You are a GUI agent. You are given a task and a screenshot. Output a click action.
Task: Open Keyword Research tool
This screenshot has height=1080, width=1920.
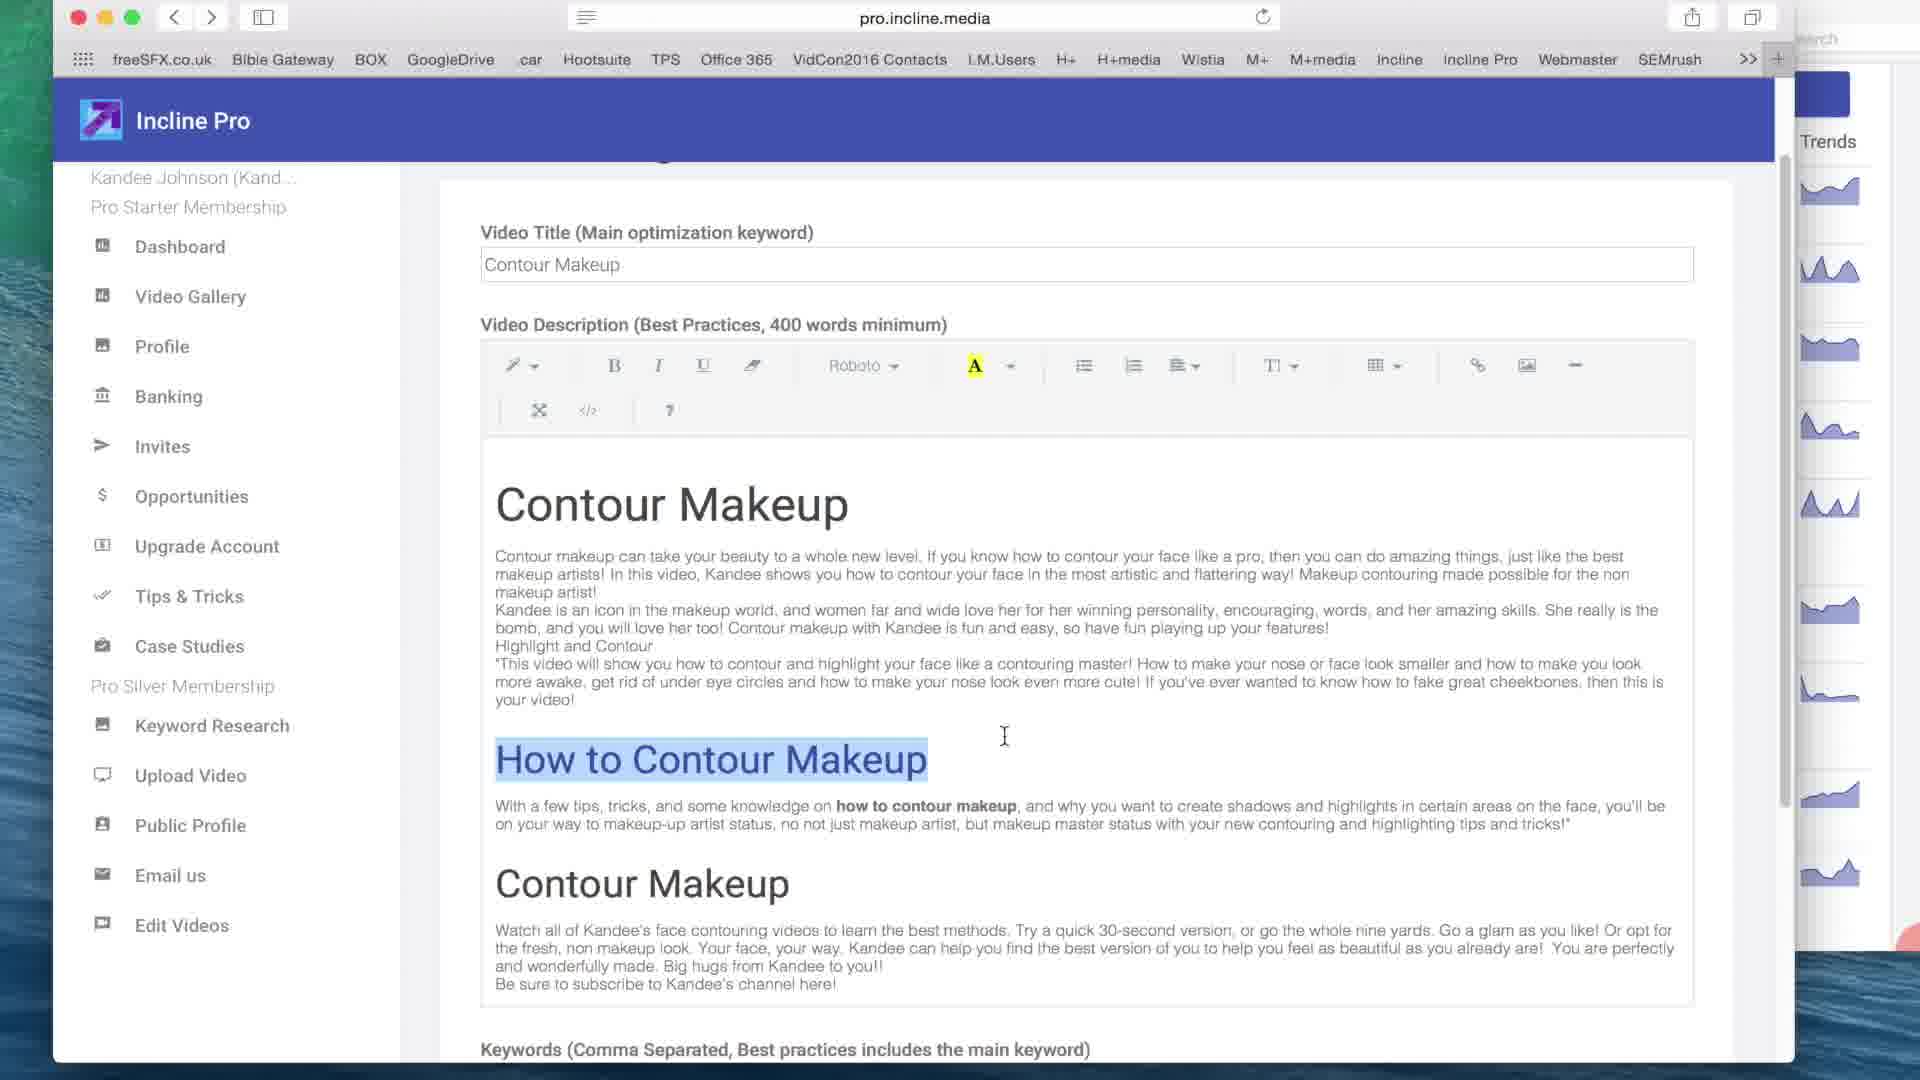212,726
